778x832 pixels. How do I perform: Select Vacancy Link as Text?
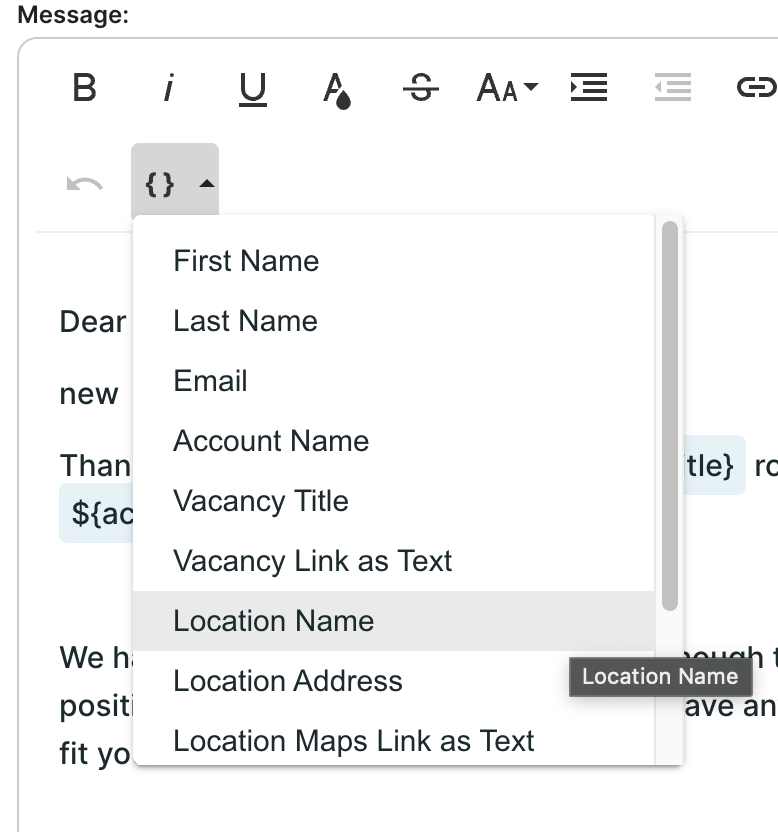312,561
